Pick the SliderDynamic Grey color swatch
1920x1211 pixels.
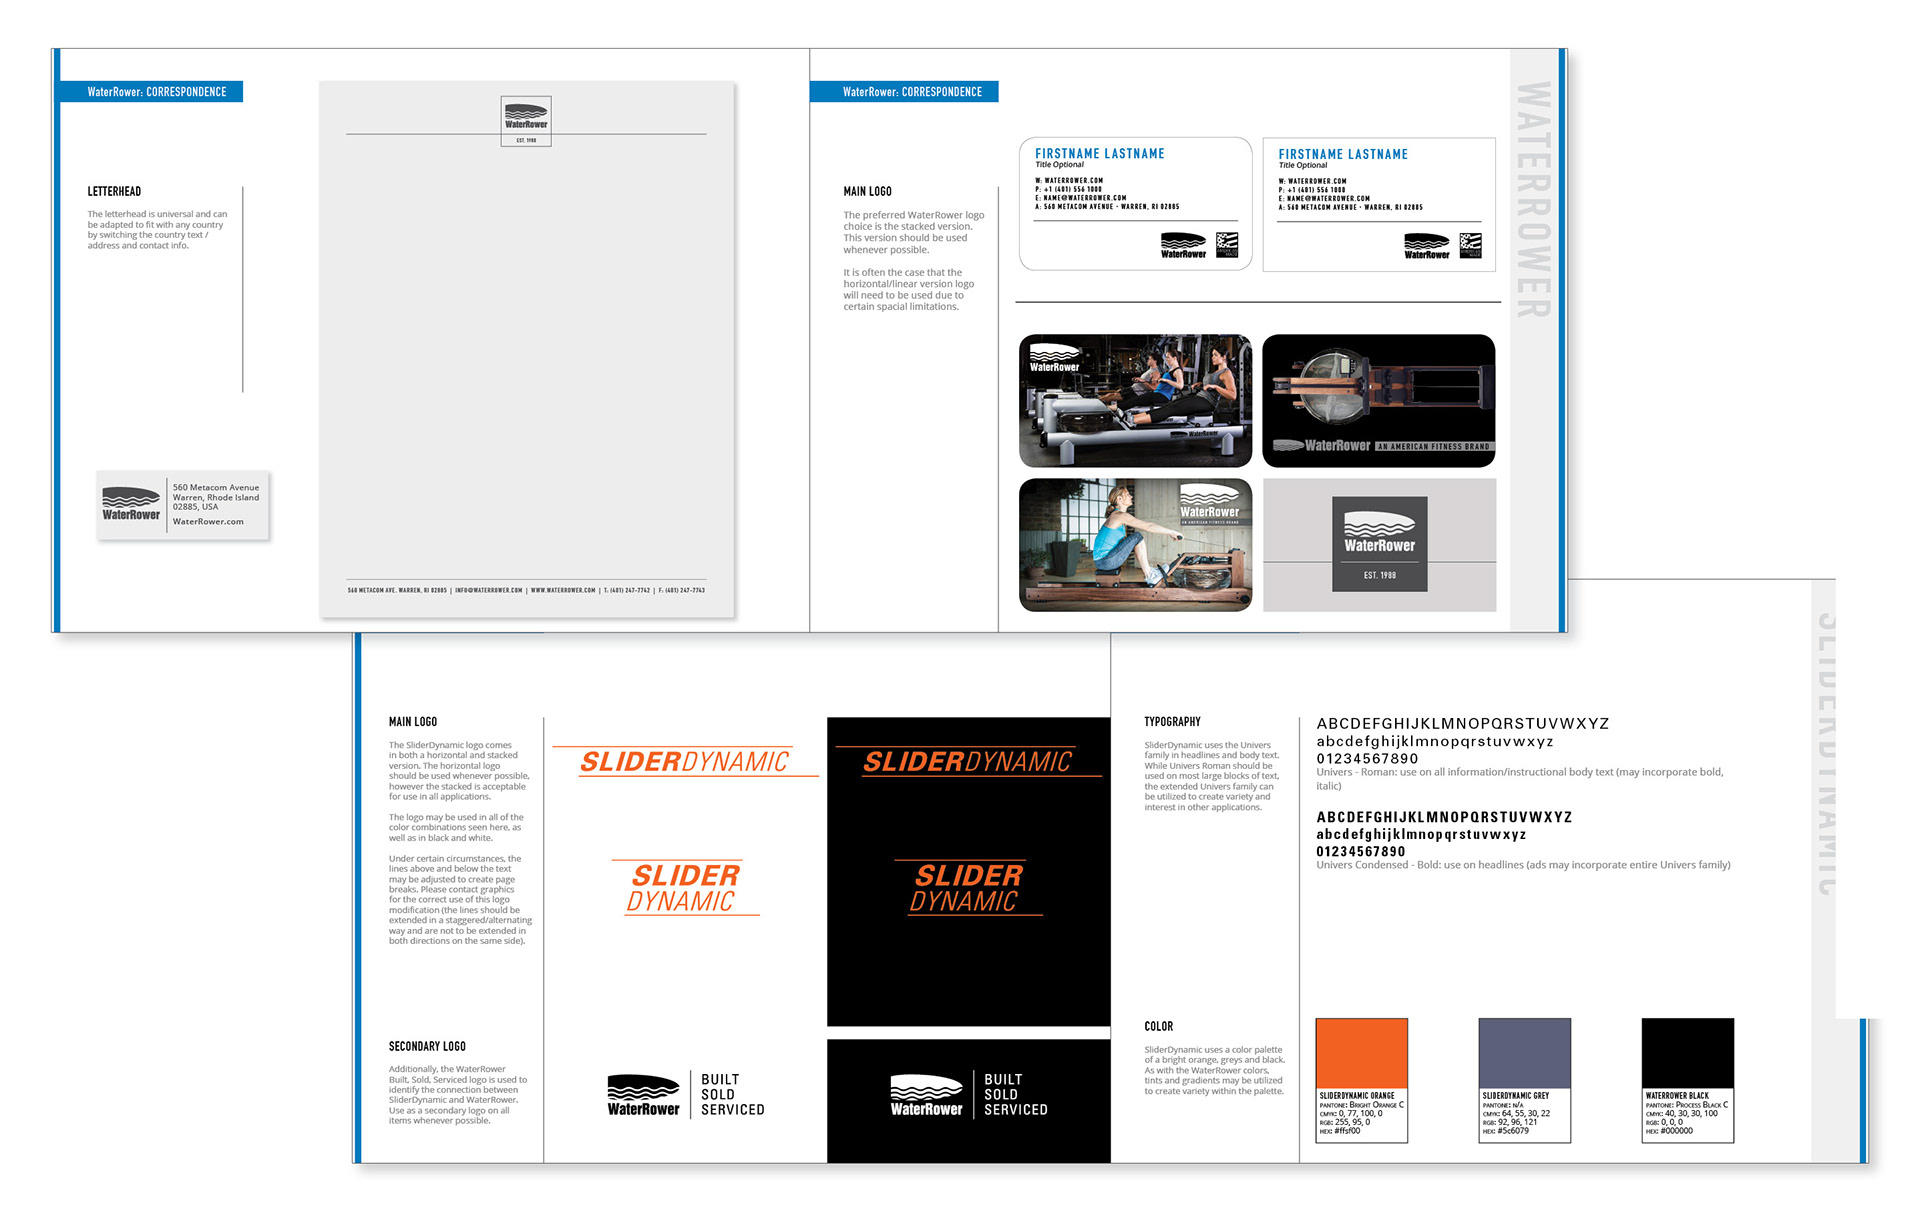click(1524, 1053)
